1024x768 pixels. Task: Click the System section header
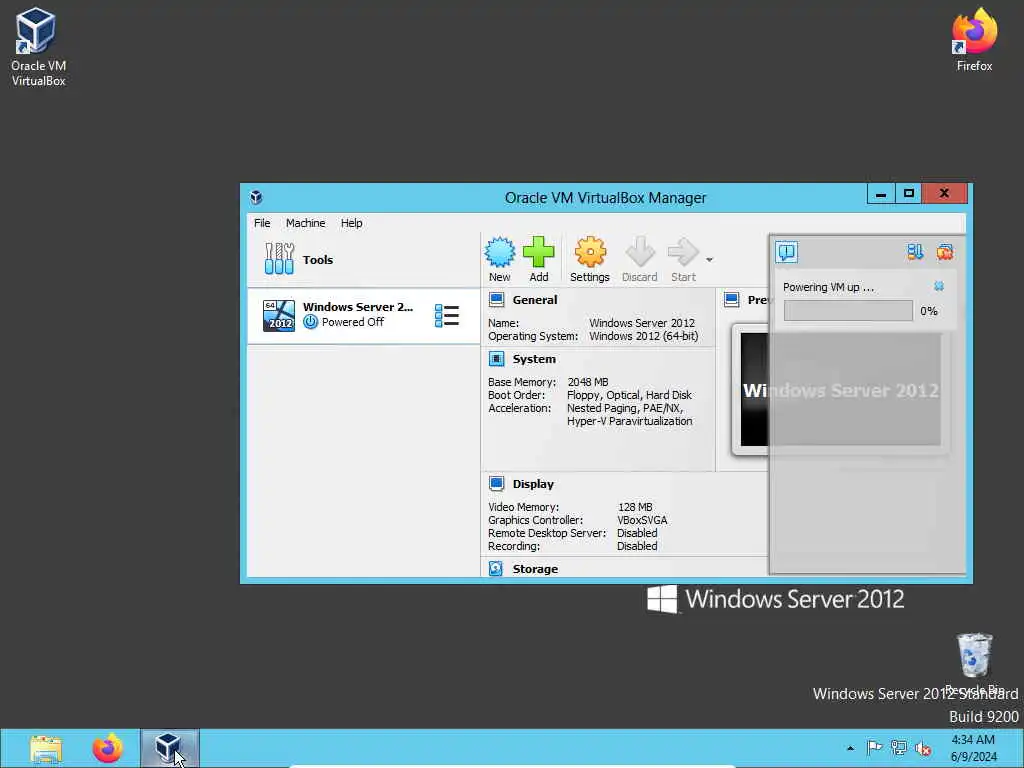(x=534, y=359)
